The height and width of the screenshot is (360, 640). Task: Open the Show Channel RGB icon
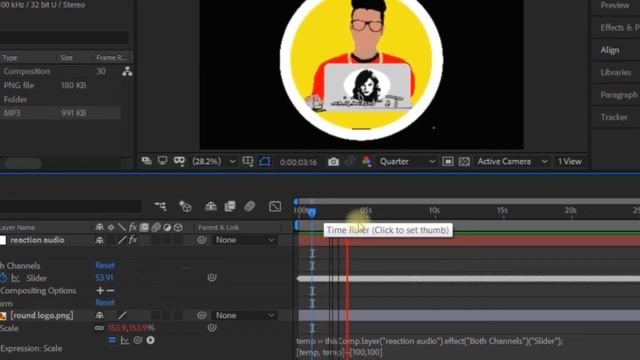point(366,162)
